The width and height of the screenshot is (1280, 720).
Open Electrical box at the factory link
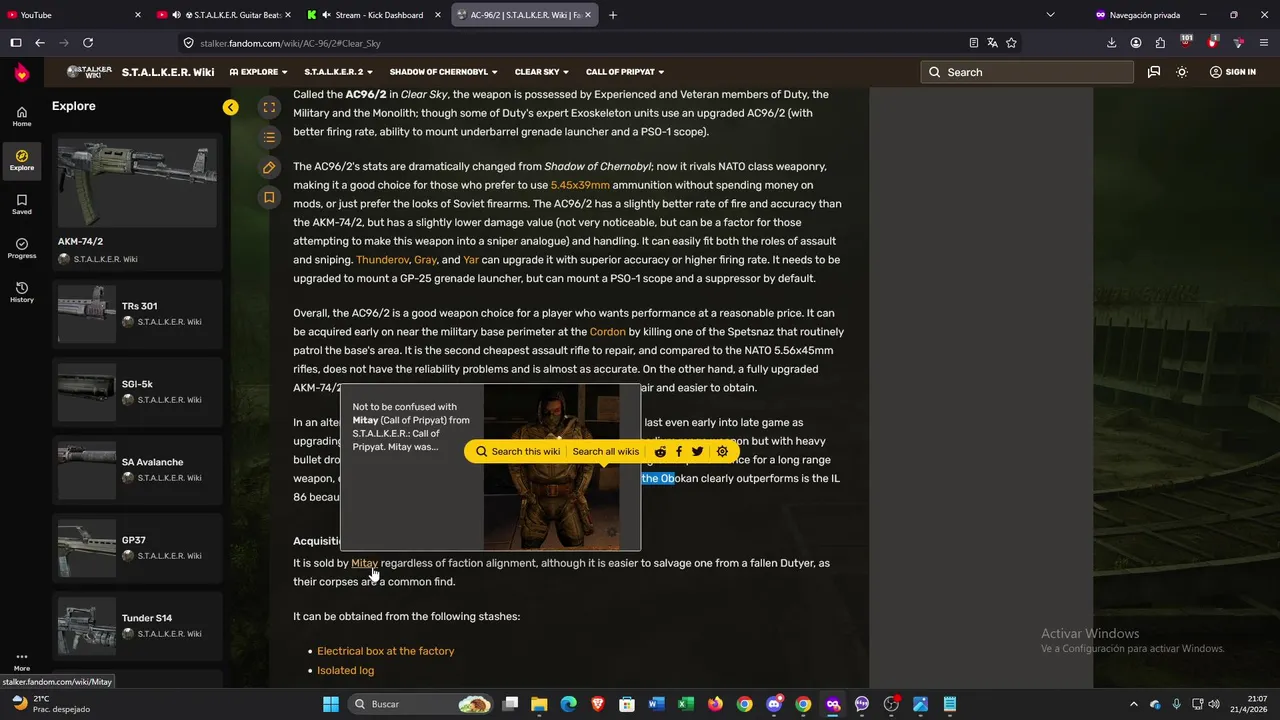(385, 651)
